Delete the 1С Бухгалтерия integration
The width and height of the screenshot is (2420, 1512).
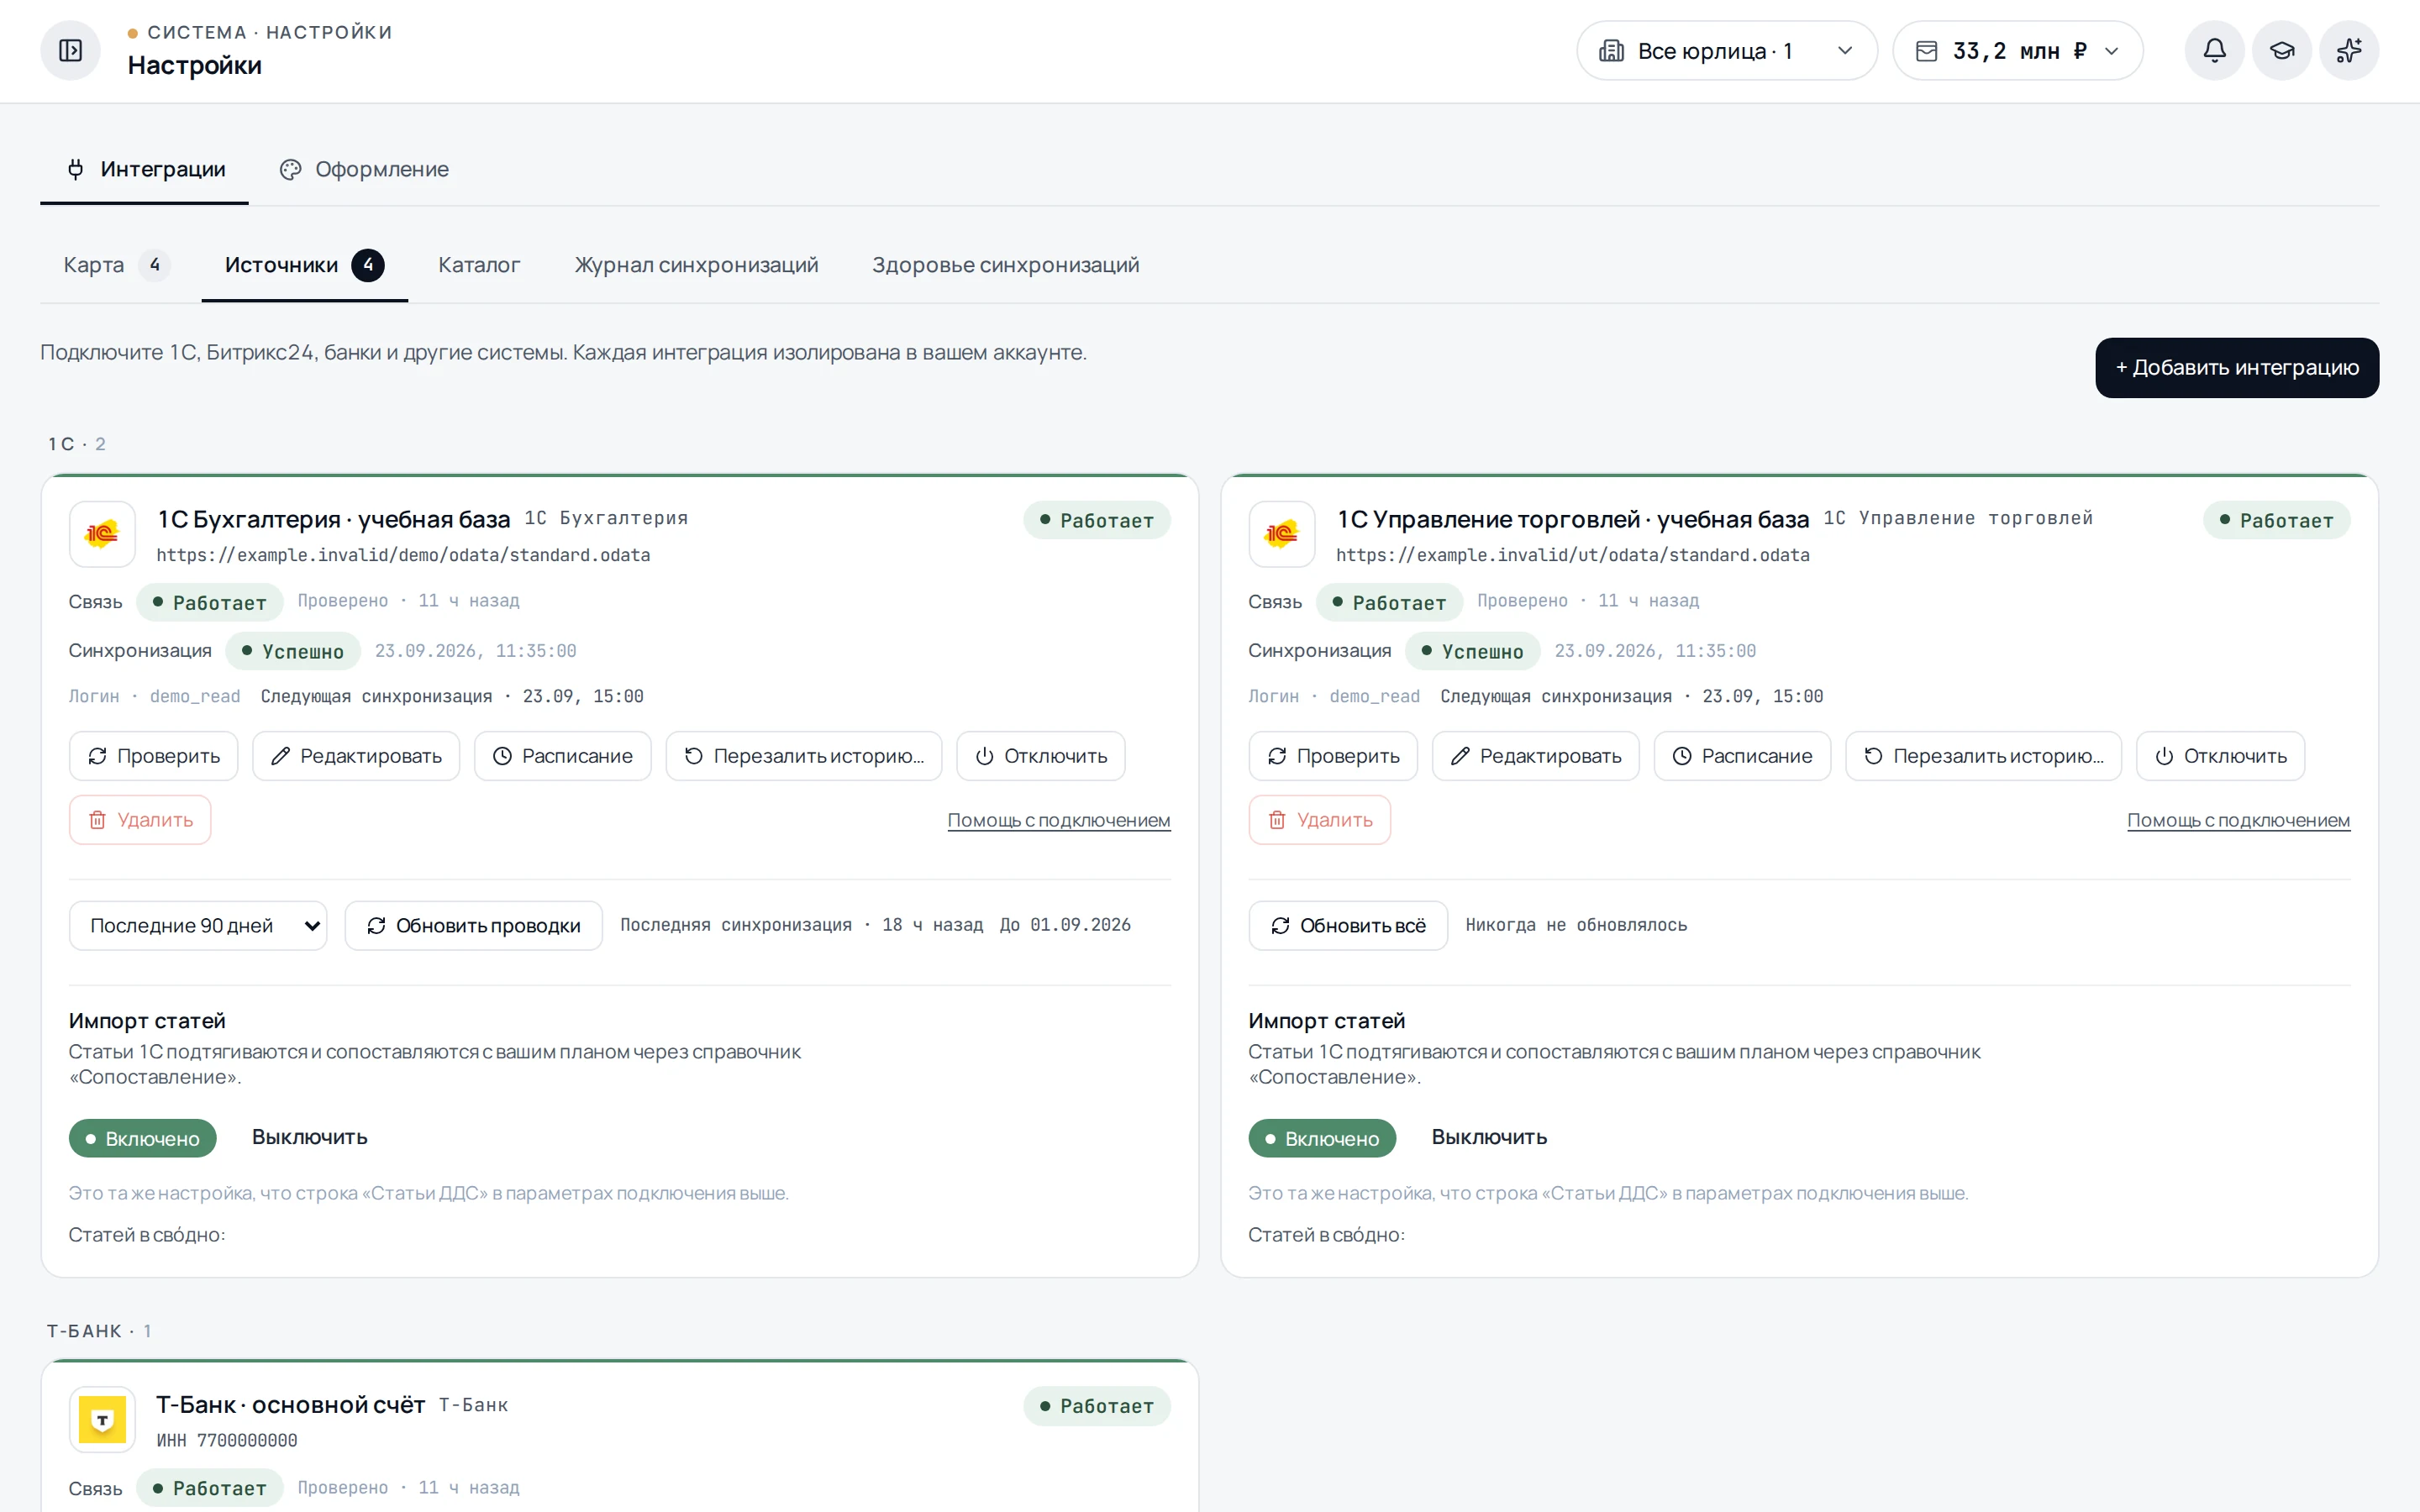(140, 820)
